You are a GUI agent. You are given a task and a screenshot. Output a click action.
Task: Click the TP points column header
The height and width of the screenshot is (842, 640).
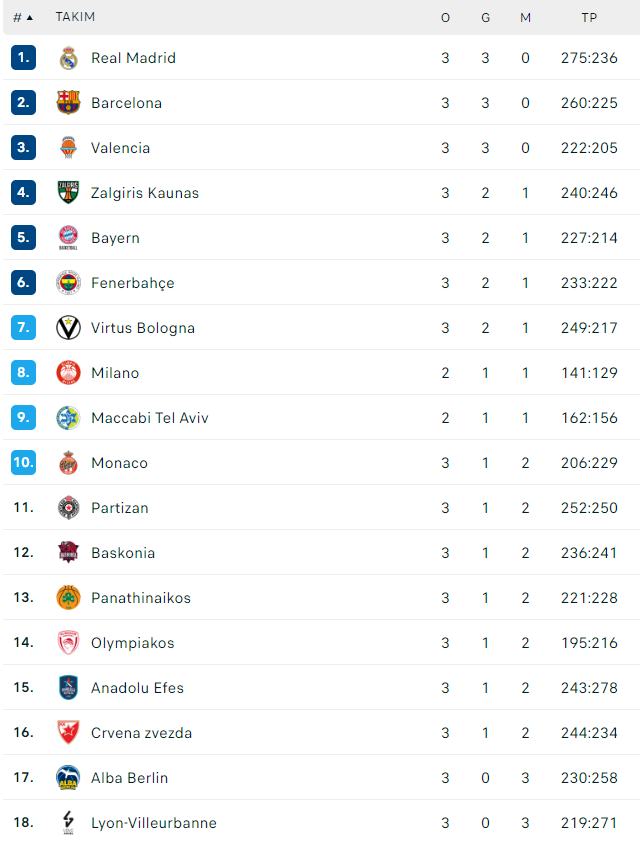coord(589,18)
